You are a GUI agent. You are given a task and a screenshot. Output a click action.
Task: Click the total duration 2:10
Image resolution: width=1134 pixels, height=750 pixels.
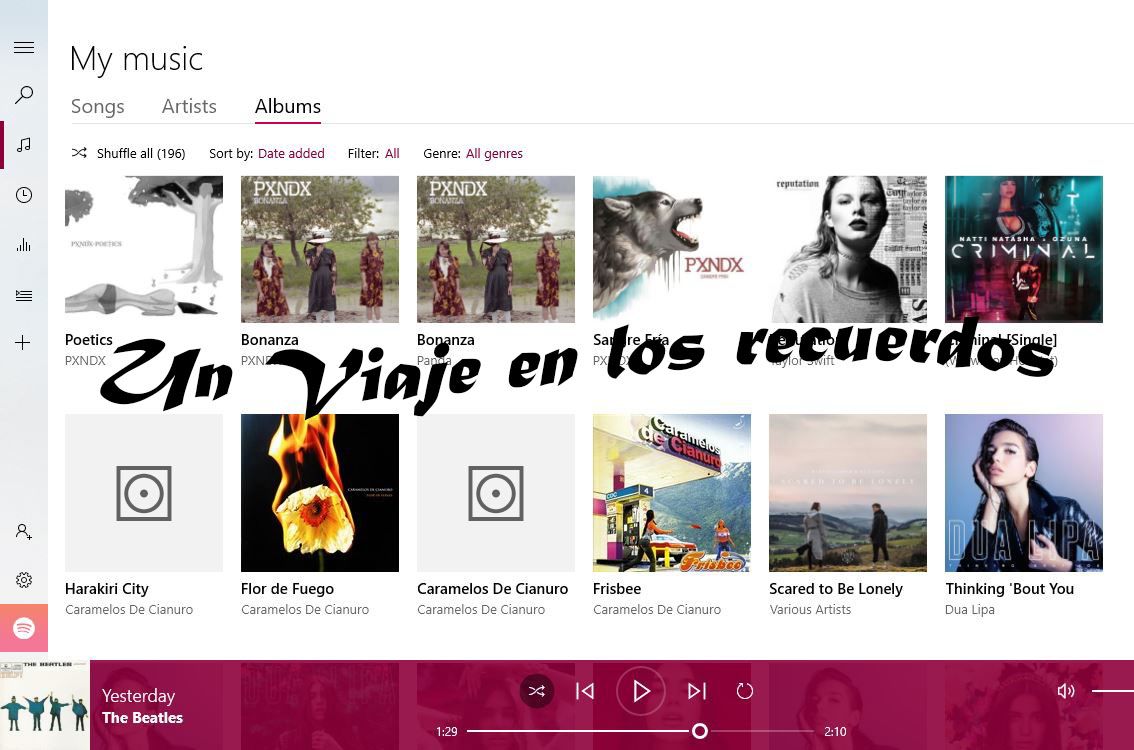click(x=835, y=731)
